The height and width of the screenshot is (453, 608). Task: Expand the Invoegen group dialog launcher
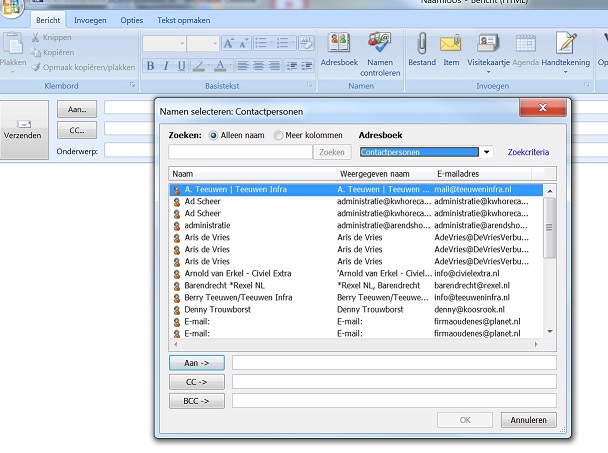586,85
